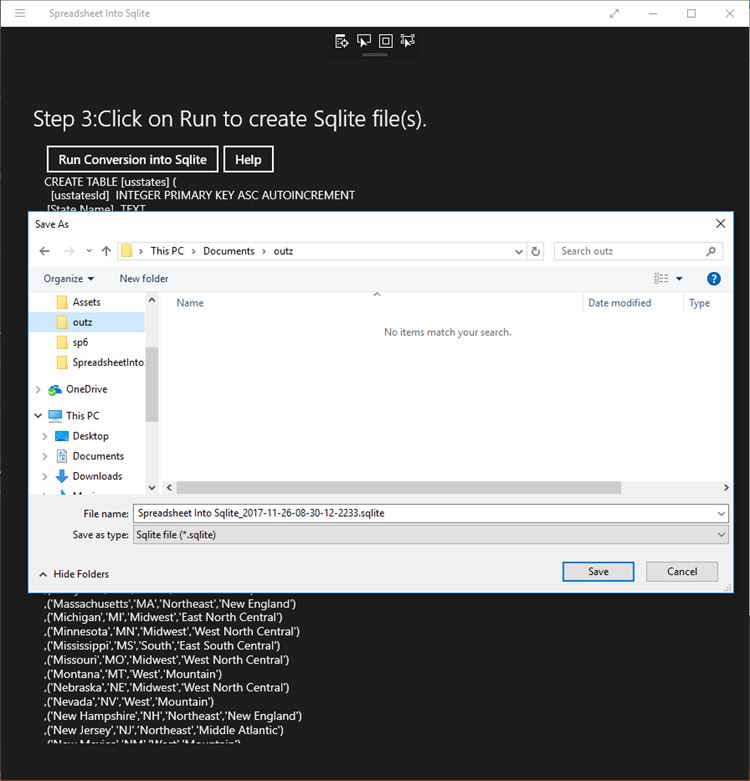
Task: Open the address bar previous locations dropdown
Action: point(518,251)
